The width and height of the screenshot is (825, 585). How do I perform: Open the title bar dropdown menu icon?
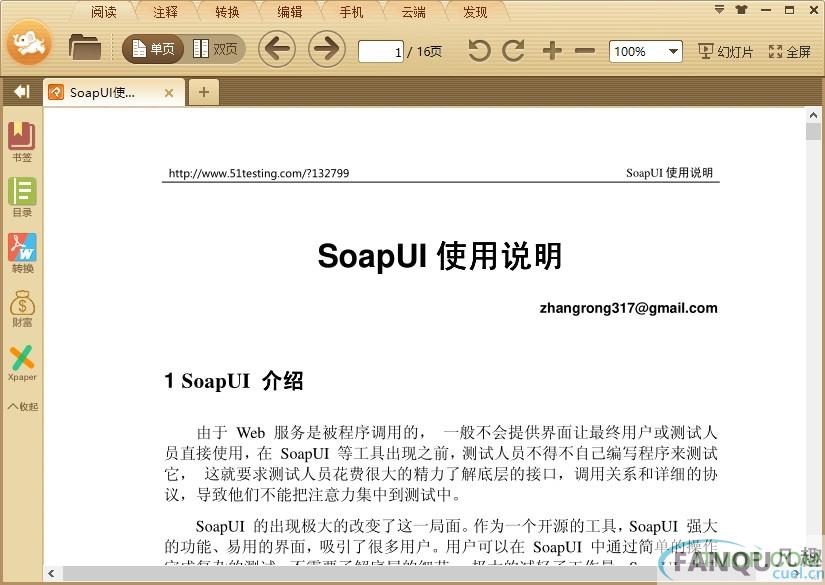coord(719,9)
